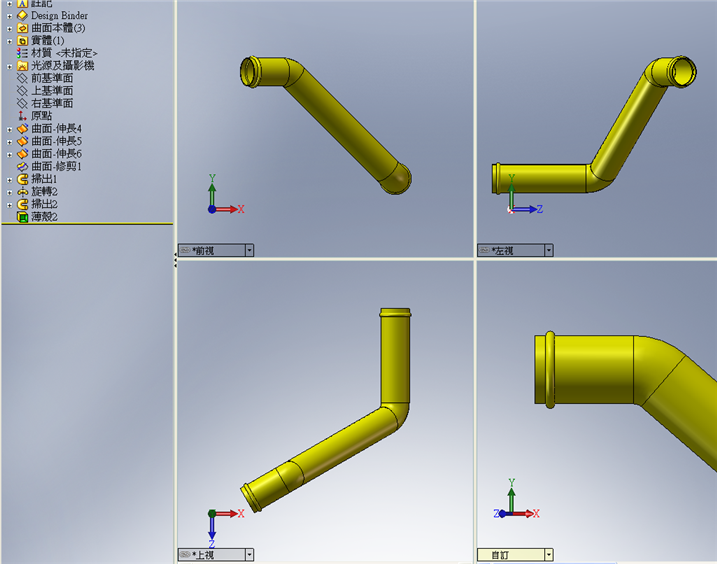Viewport: 717px width, 564px height.
Task: Click the 旋轉2 revolve feature icon
Action: pyautogui.click(x=22, y=191)
